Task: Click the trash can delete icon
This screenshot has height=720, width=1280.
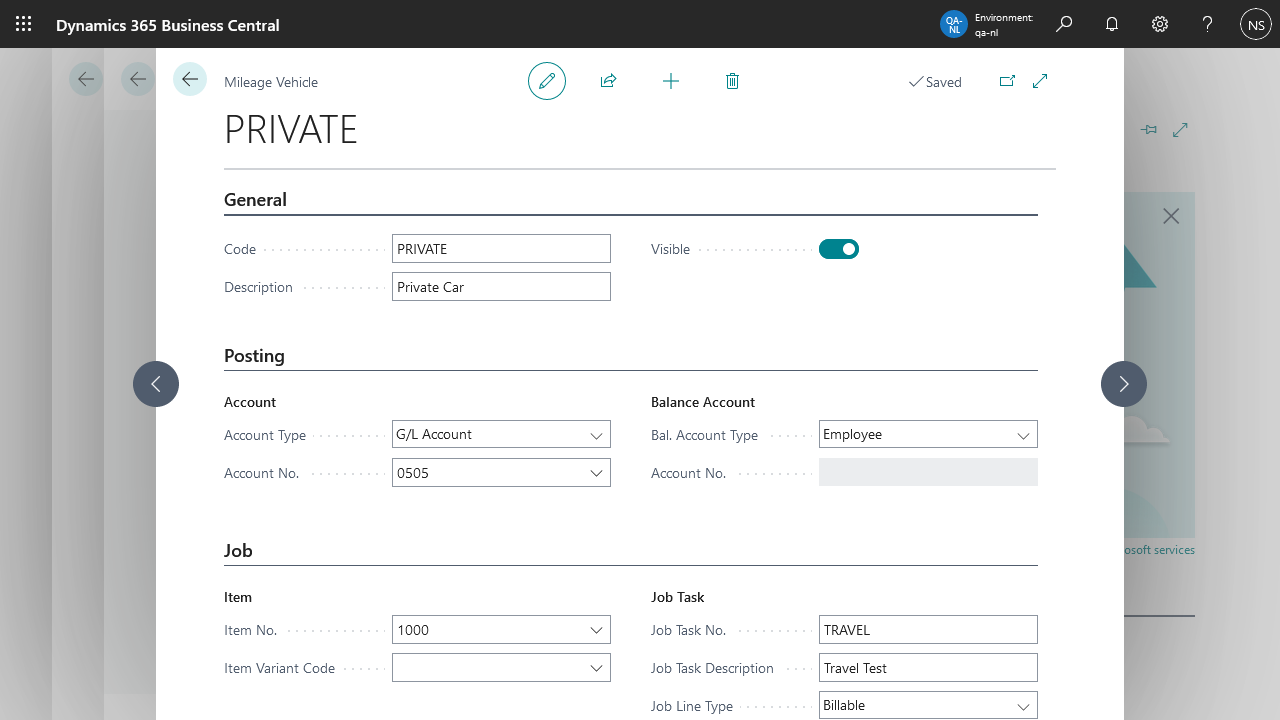Action: click(x=732, y=81)
